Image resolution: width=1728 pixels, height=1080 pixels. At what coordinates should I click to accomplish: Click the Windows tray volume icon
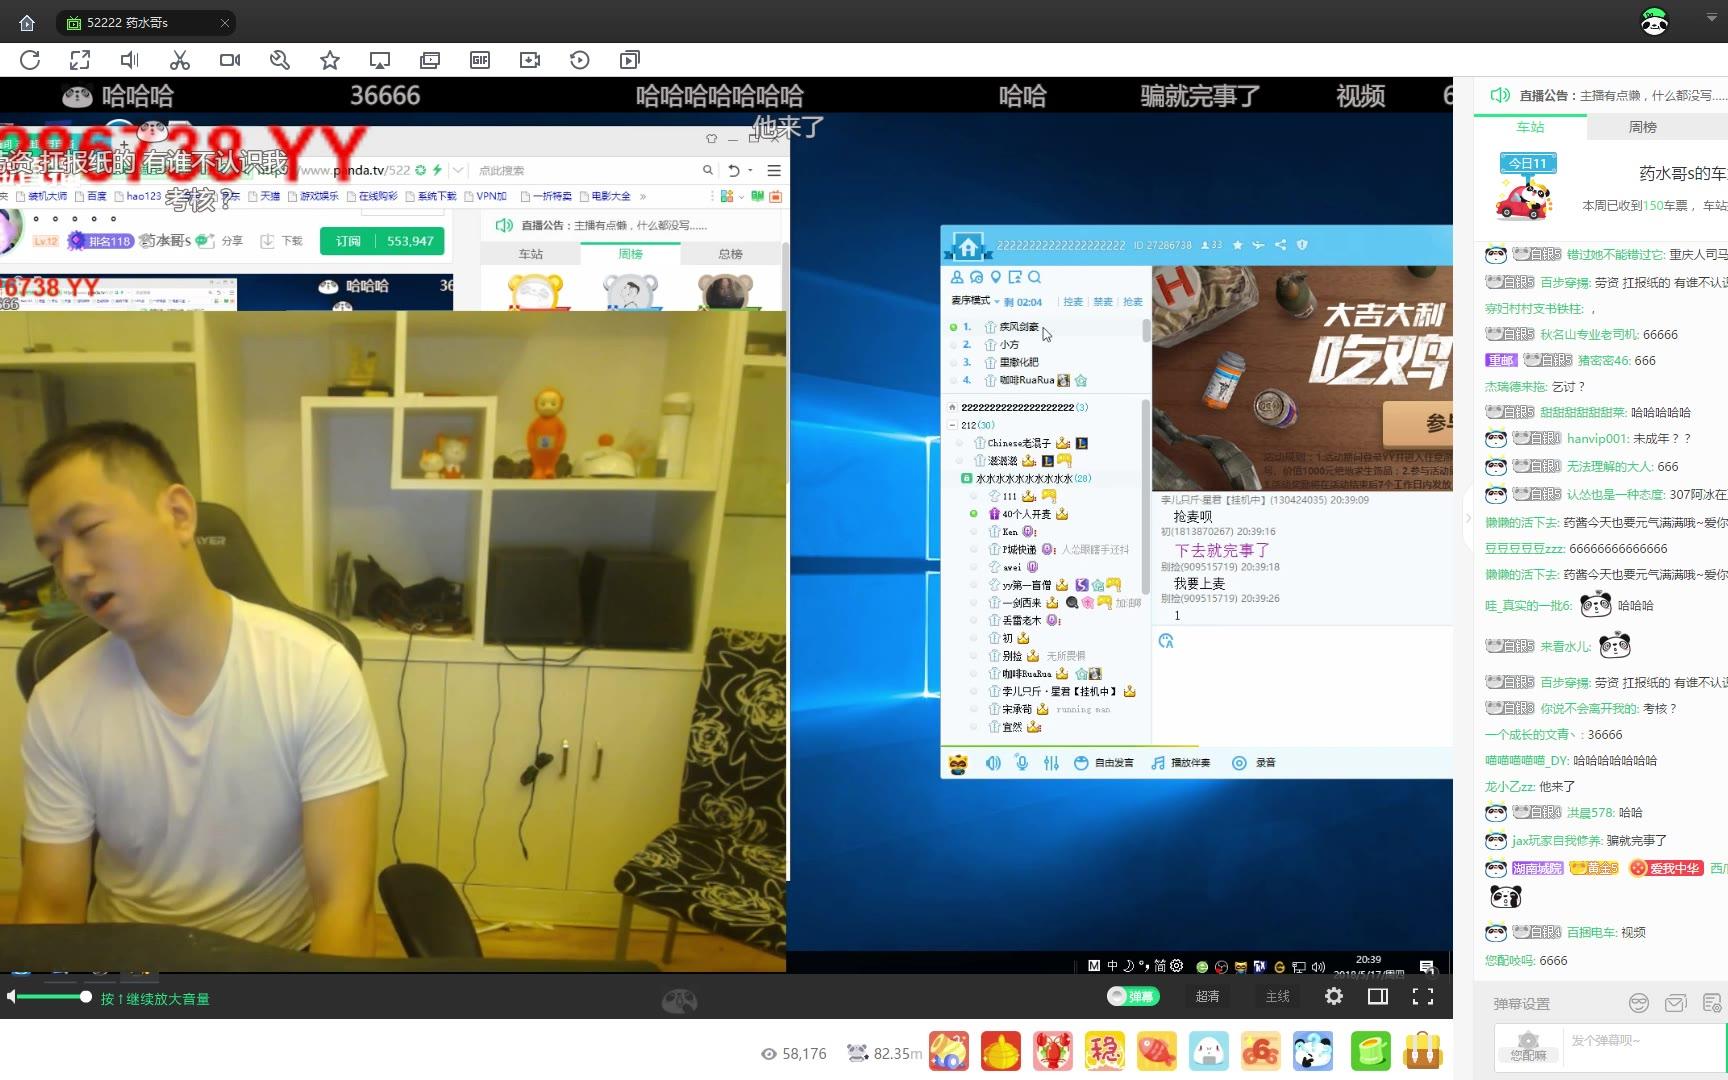click(x=1318, y=966)
